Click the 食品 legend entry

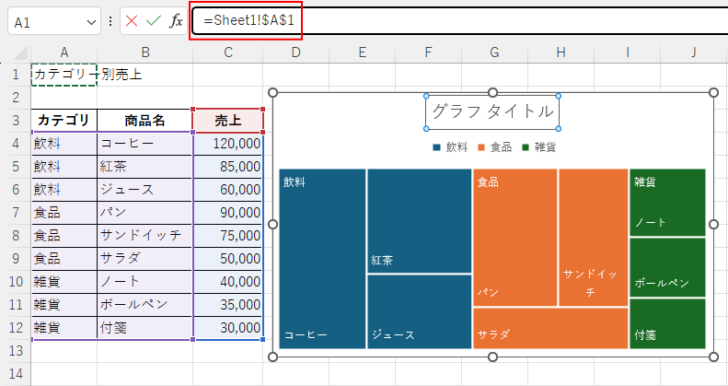point(494,147)
